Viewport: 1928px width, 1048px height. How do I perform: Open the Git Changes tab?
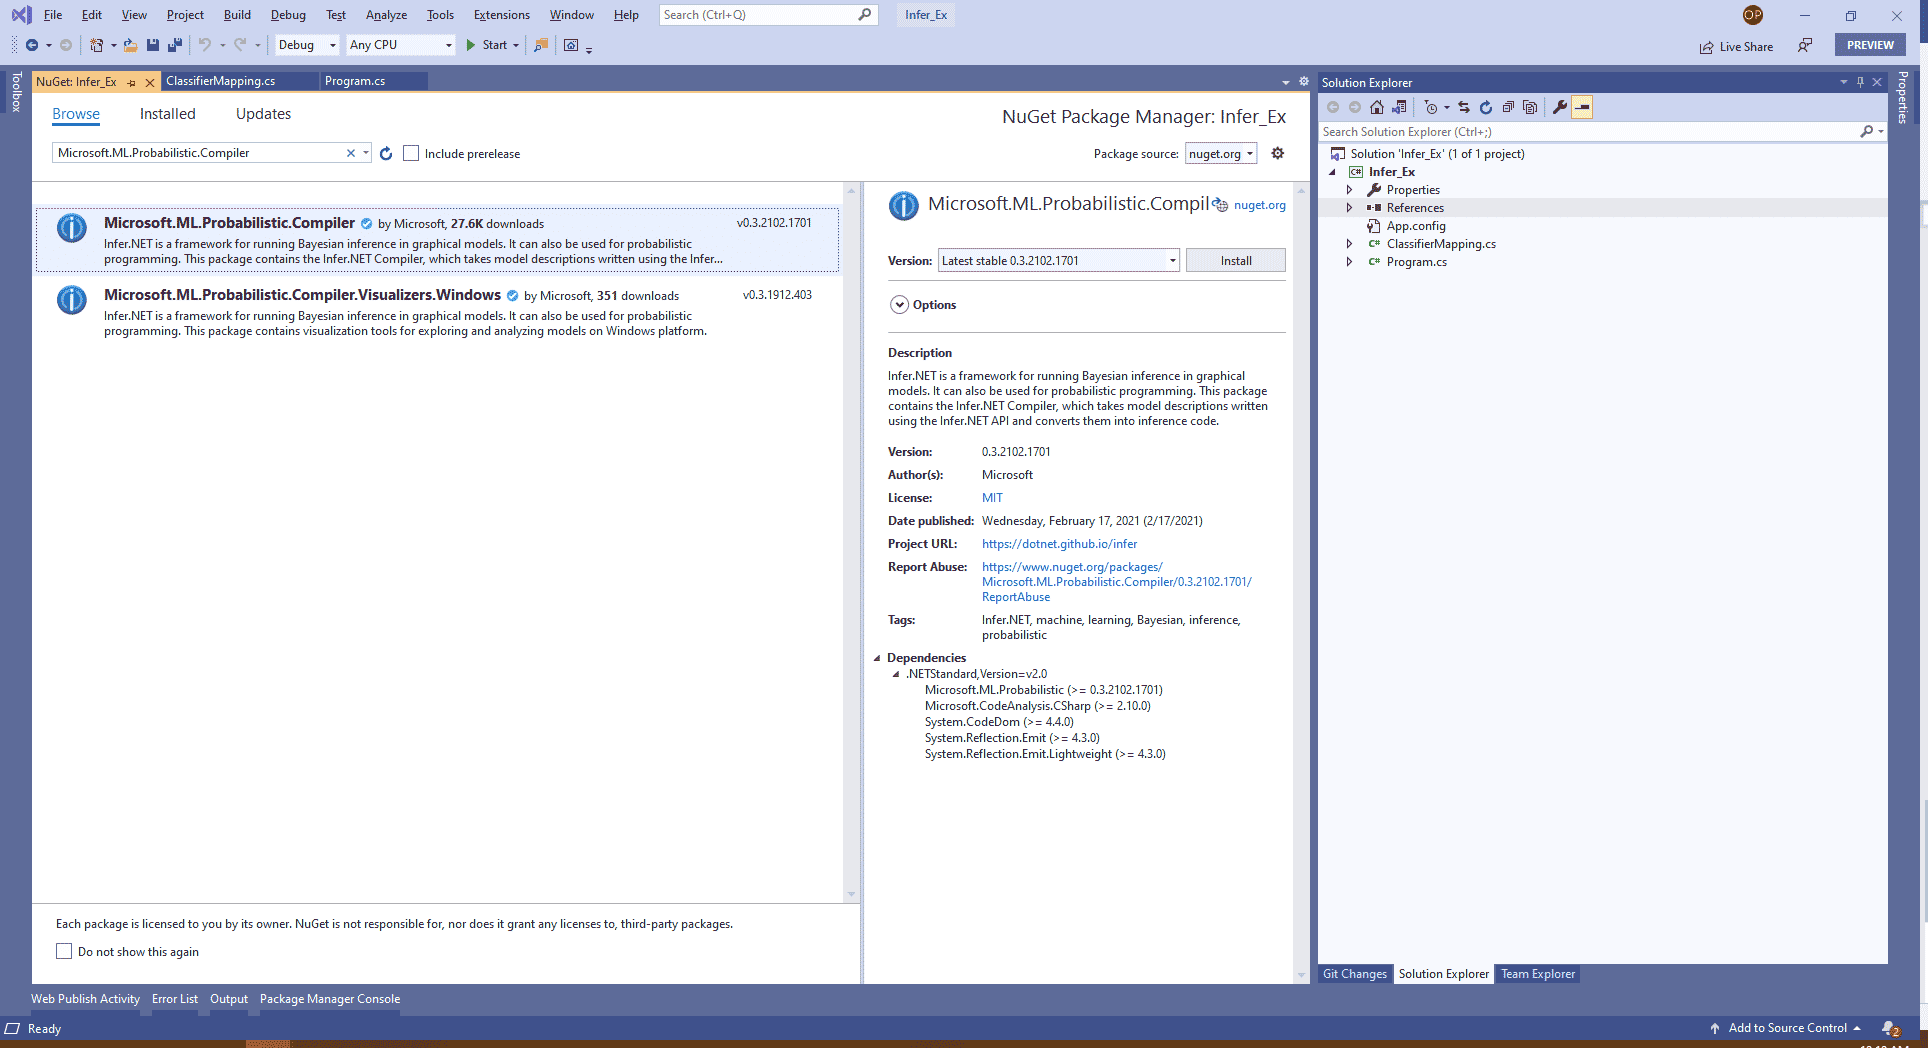tap(1354, 974)
